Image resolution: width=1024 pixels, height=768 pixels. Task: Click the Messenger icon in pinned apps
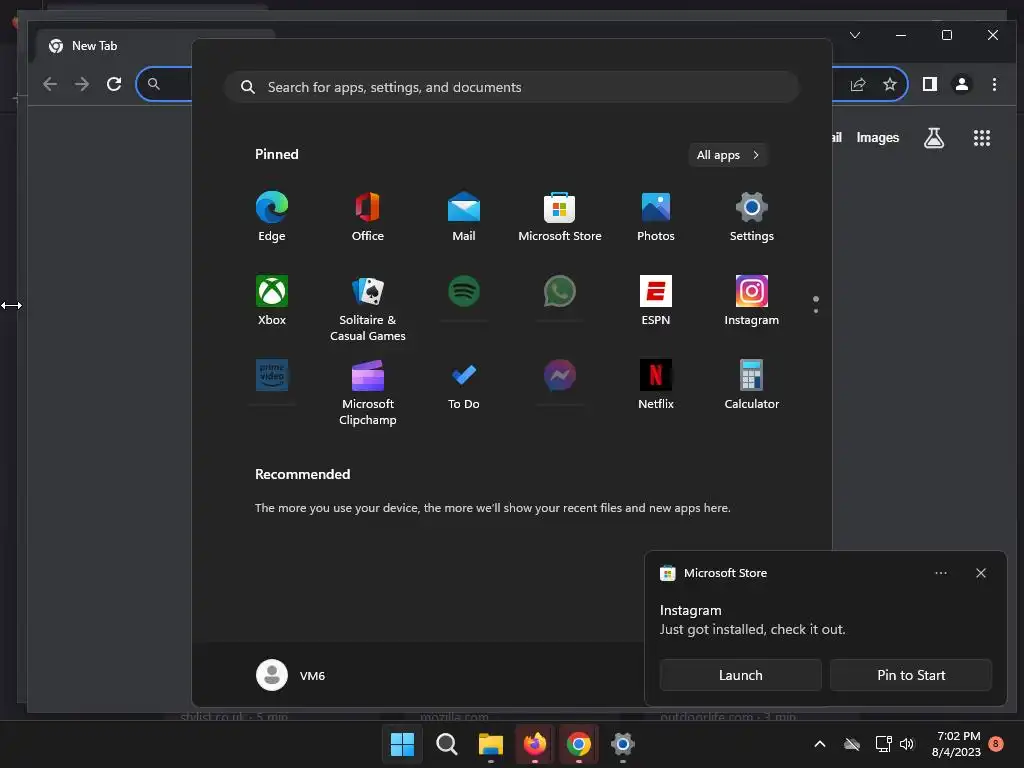(560, 375)
